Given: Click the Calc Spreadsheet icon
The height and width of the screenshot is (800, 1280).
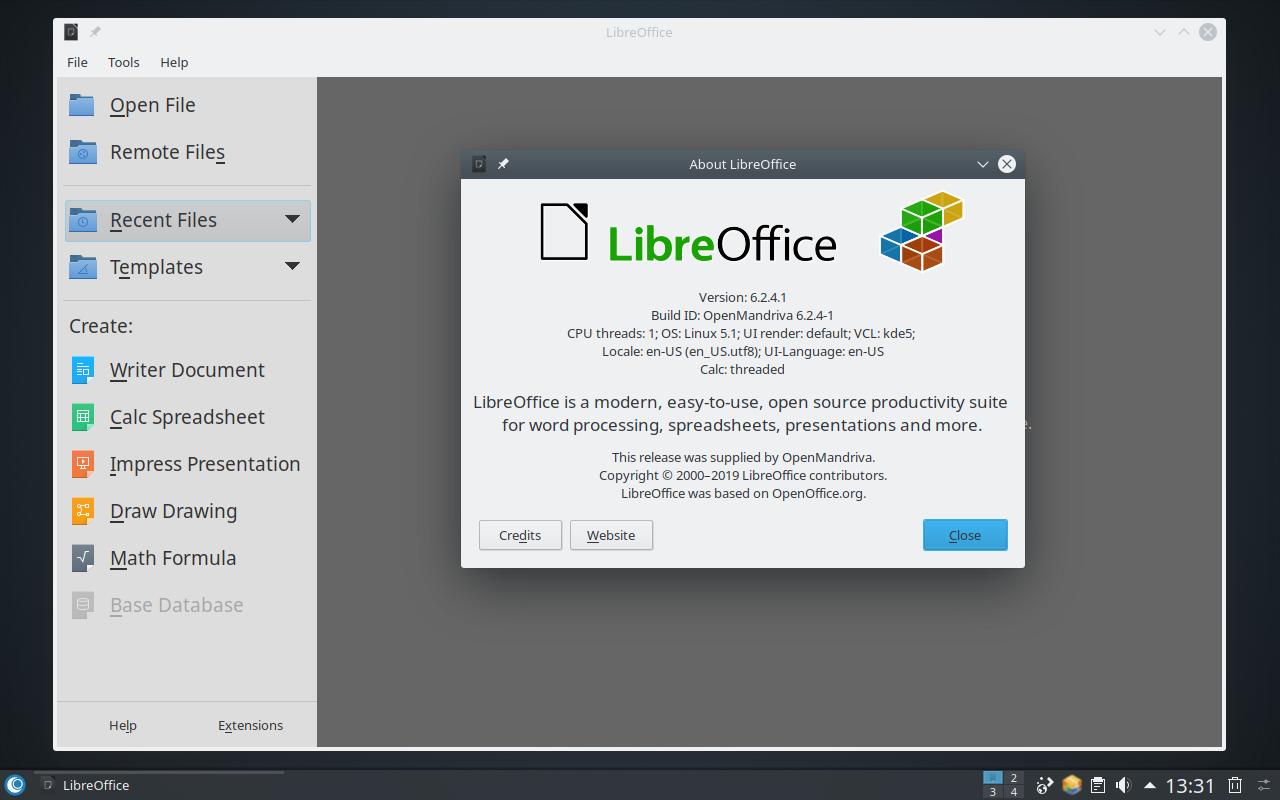Looking at the screenshot, I should [82, 417].
